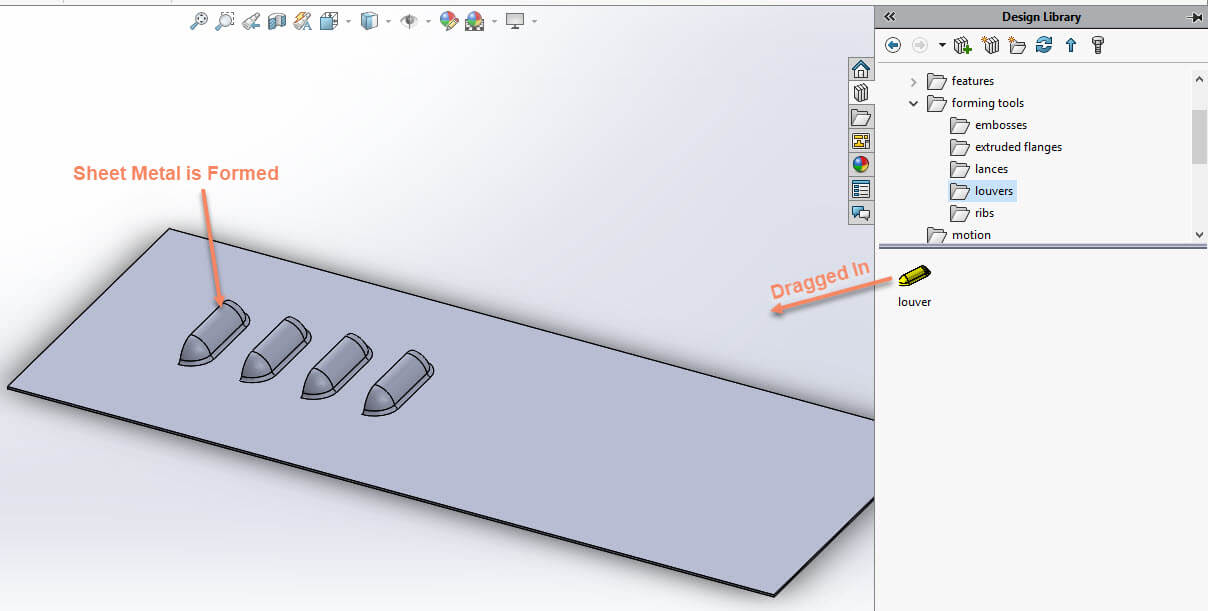This screenshot has width=1208, height=611.
Task: Create New Folder in Design Library
Action: pos(1018,45)
